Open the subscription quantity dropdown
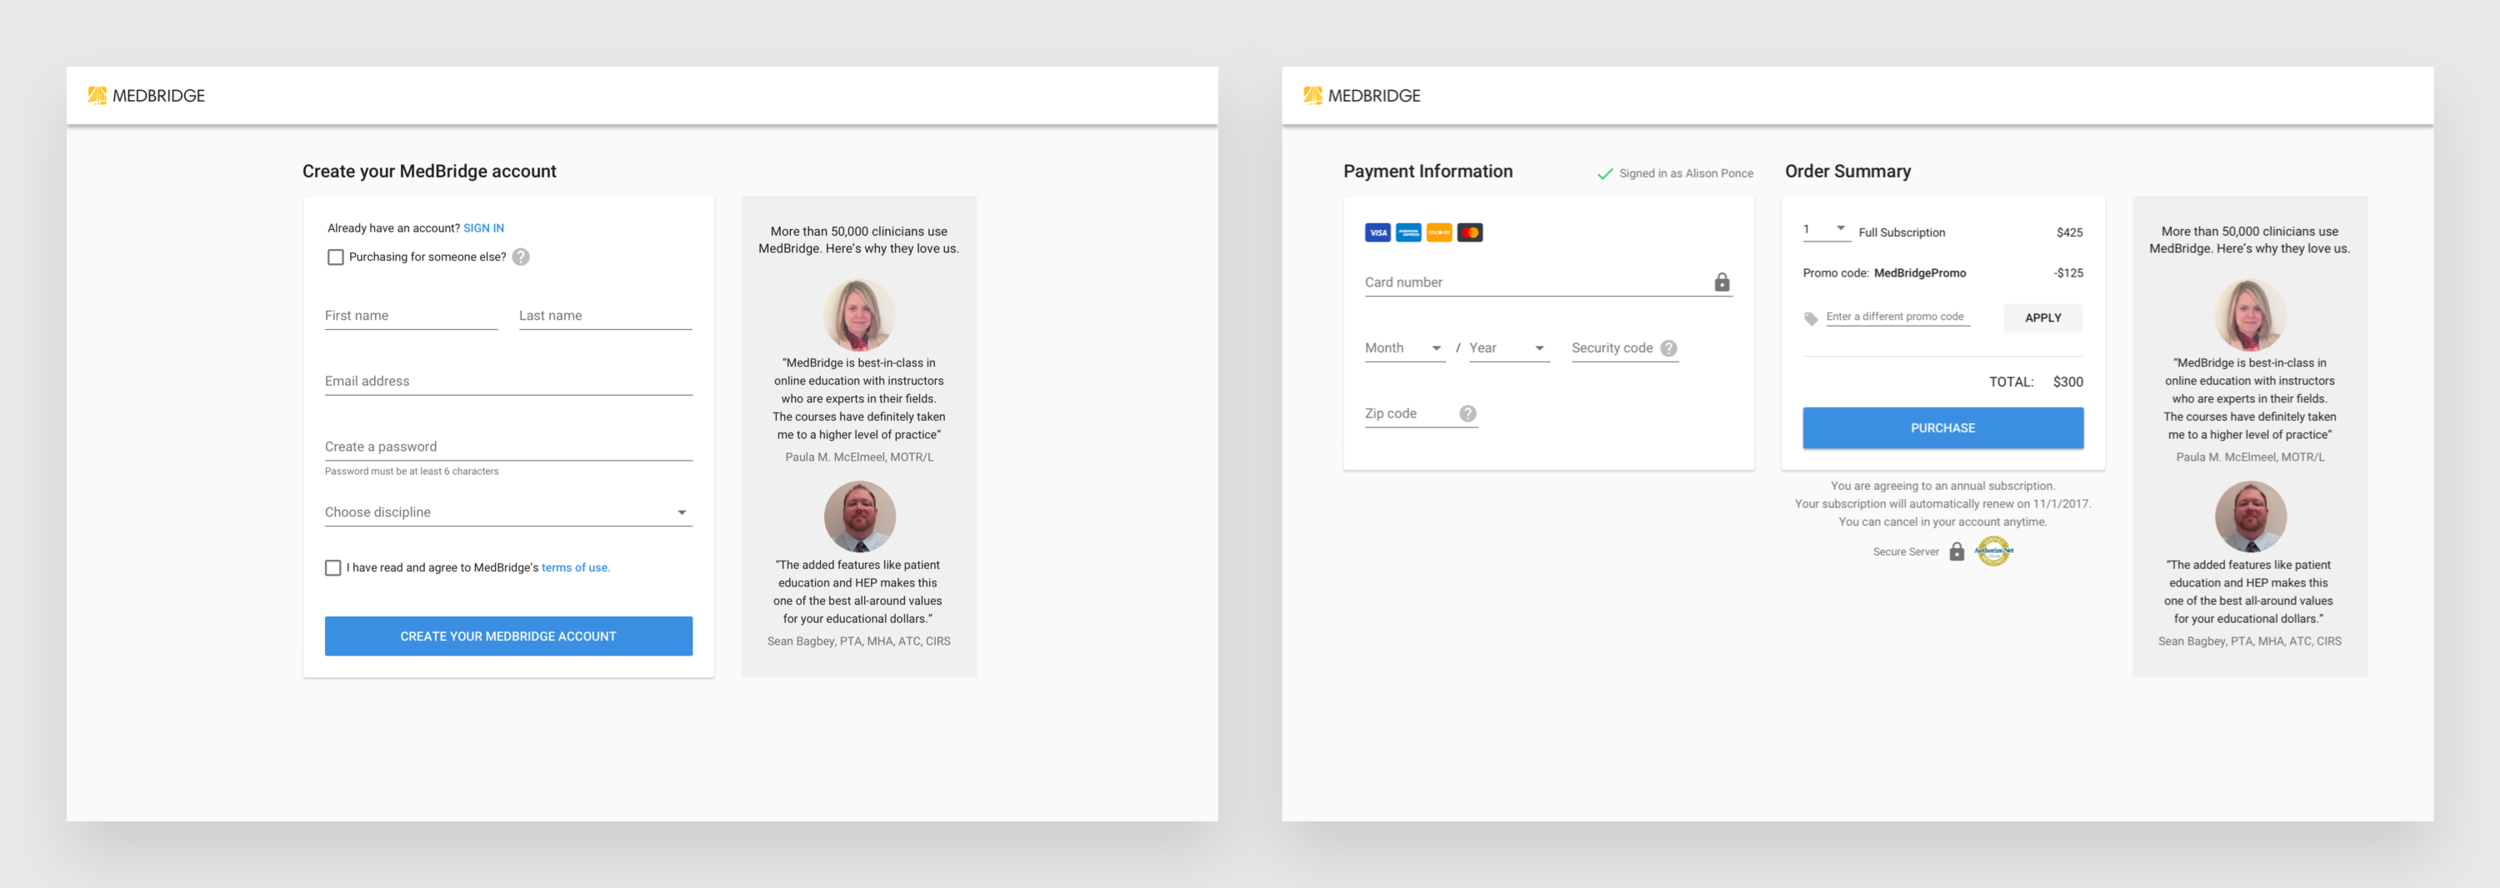 point(1827,230)
